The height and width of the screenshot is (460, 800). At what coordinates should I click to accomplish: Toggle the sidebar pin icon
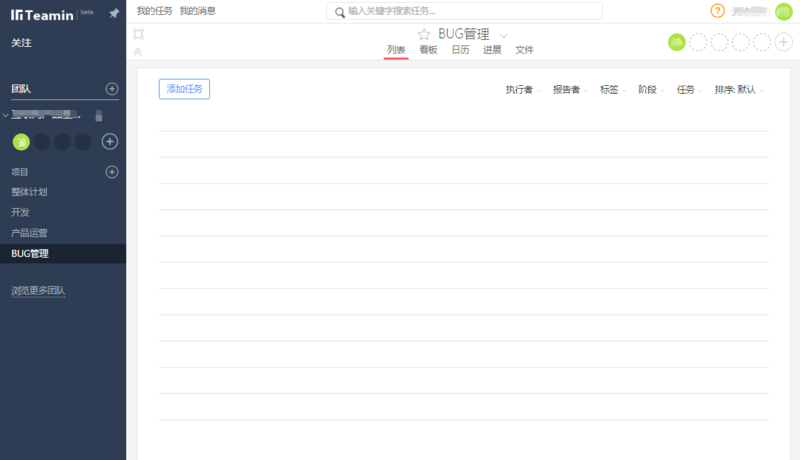coord(114,14)
